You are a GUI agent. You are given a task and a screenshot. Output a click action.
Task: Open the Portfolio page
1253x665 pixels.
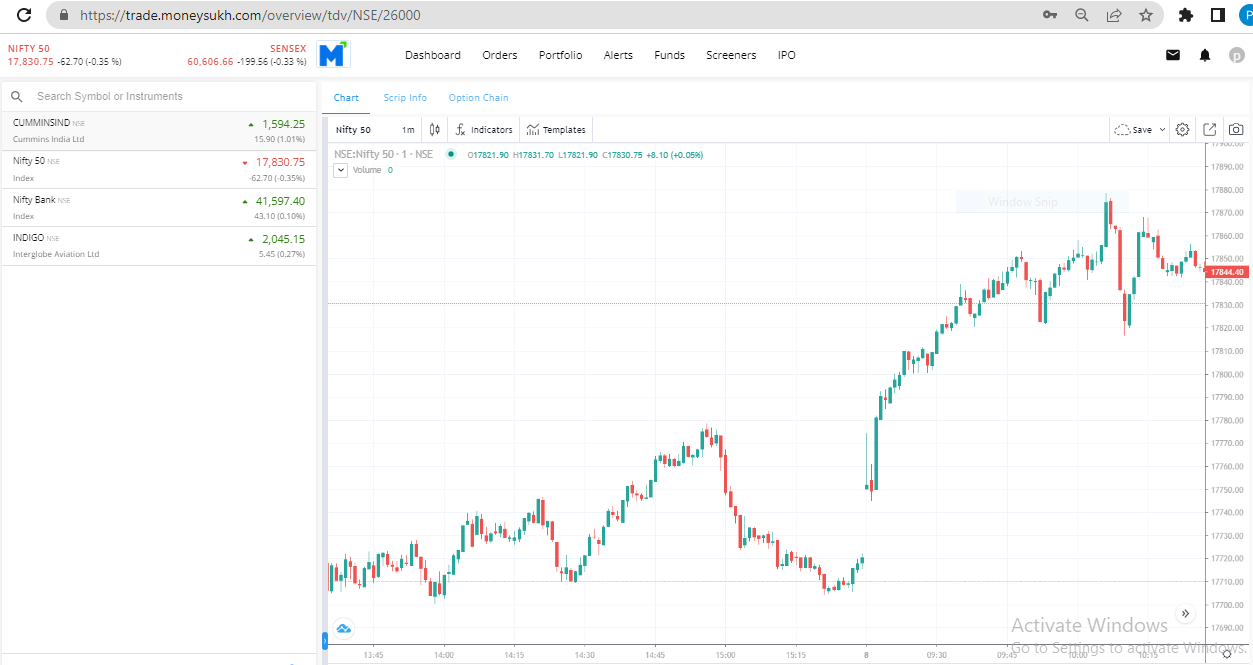pyautogui.click(x=560, y=55)
